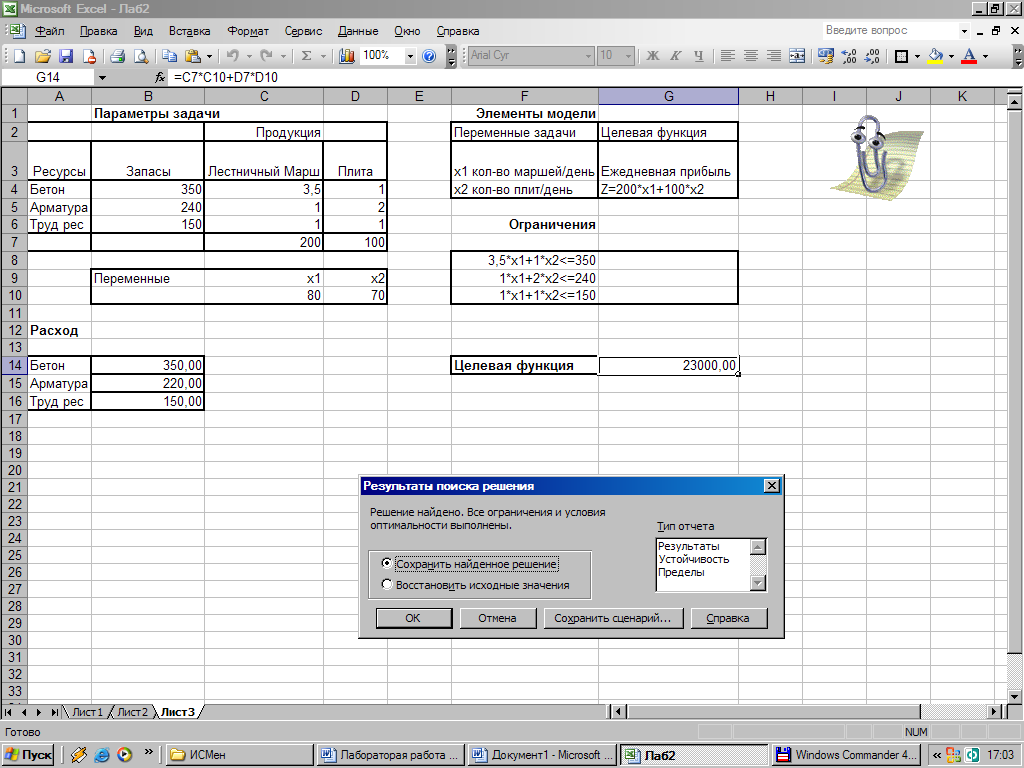Click the Borders icon in the formatting toolbar
The image size is (1024, 768).
click(x=901, y=56)
